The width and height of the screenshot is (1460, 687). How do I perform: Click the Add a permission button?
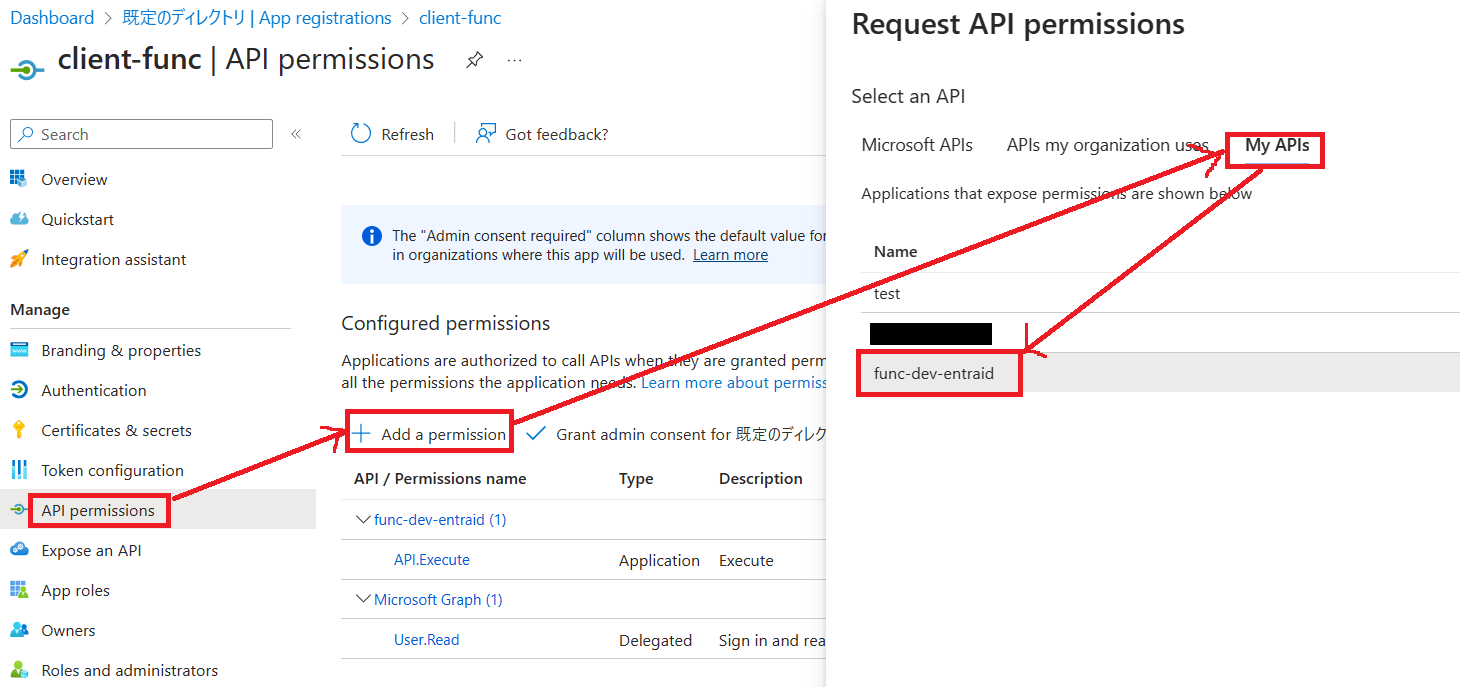coord(429,433)
